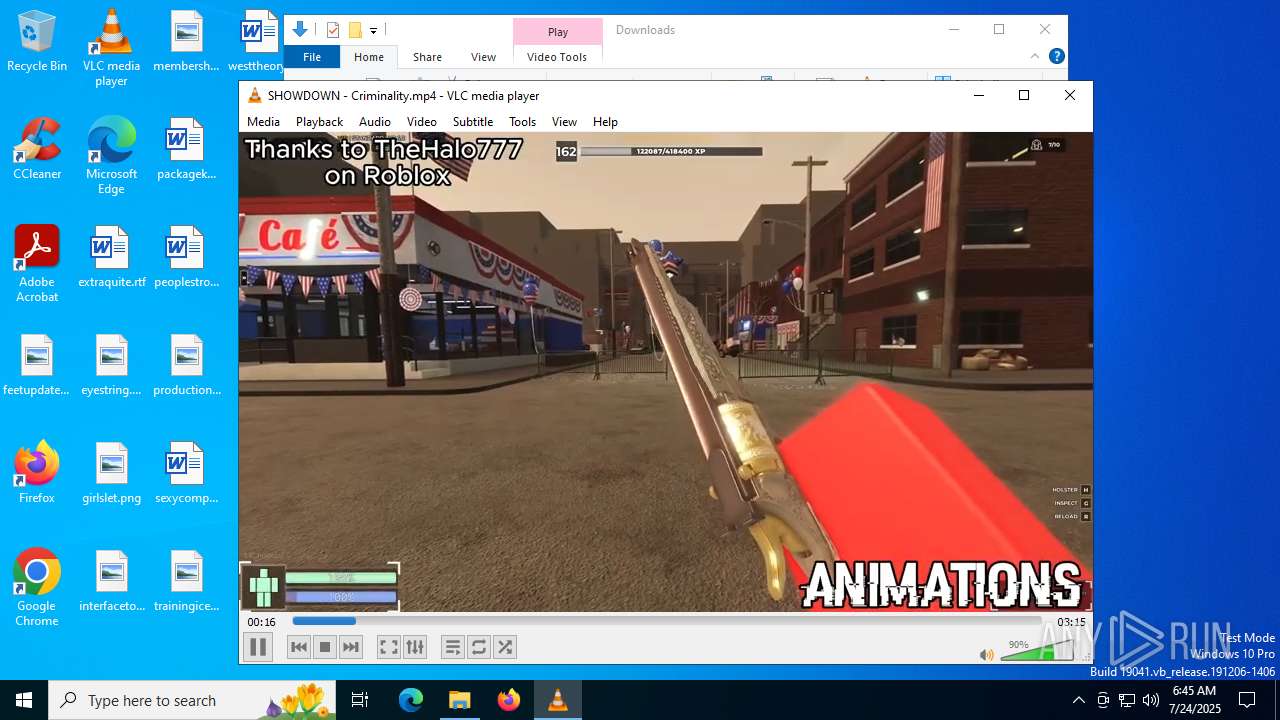Select extraquite.rtf desktop file
This screenshot has height=720, width=1280.
pyautogui.click(x=111, y=257)
